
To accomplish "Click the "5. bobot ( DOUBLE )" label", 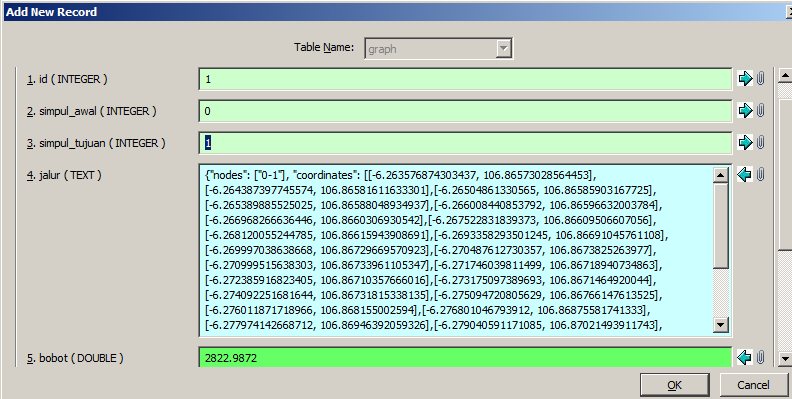I will (x=75, y=358).
